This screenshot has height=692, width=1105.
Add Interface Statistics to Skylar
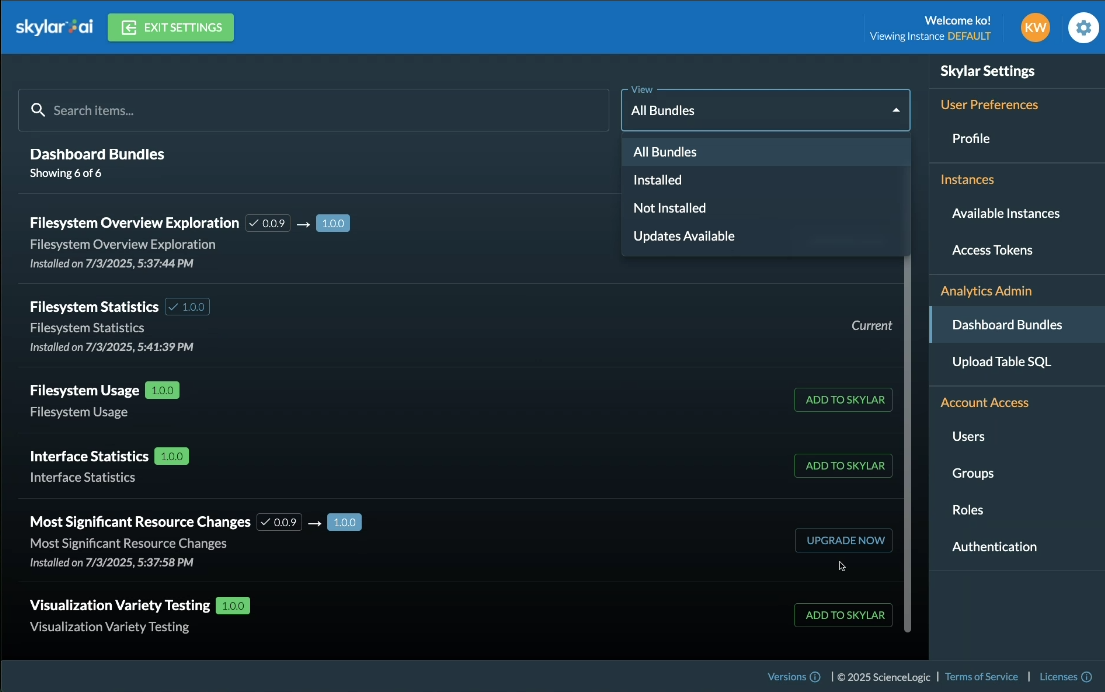844,466
